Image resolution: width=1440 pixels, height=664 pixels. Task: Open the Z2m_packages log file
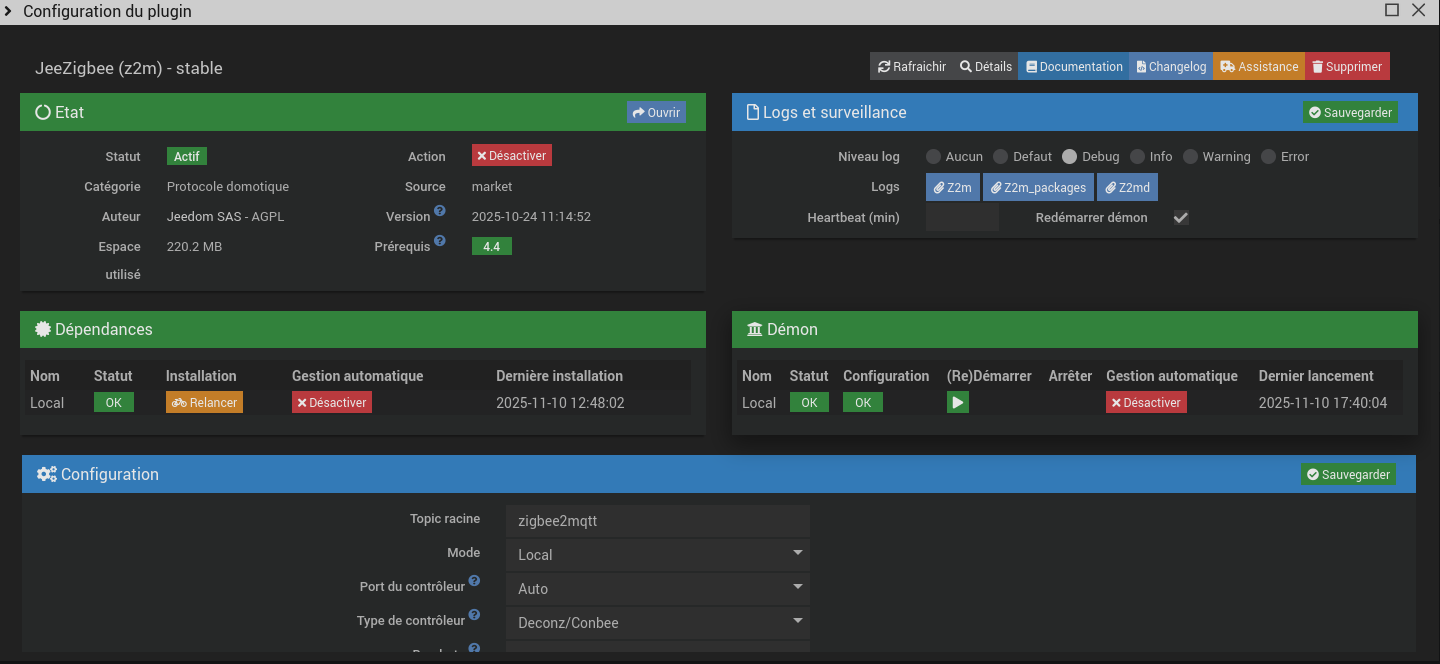(1037, 187)
